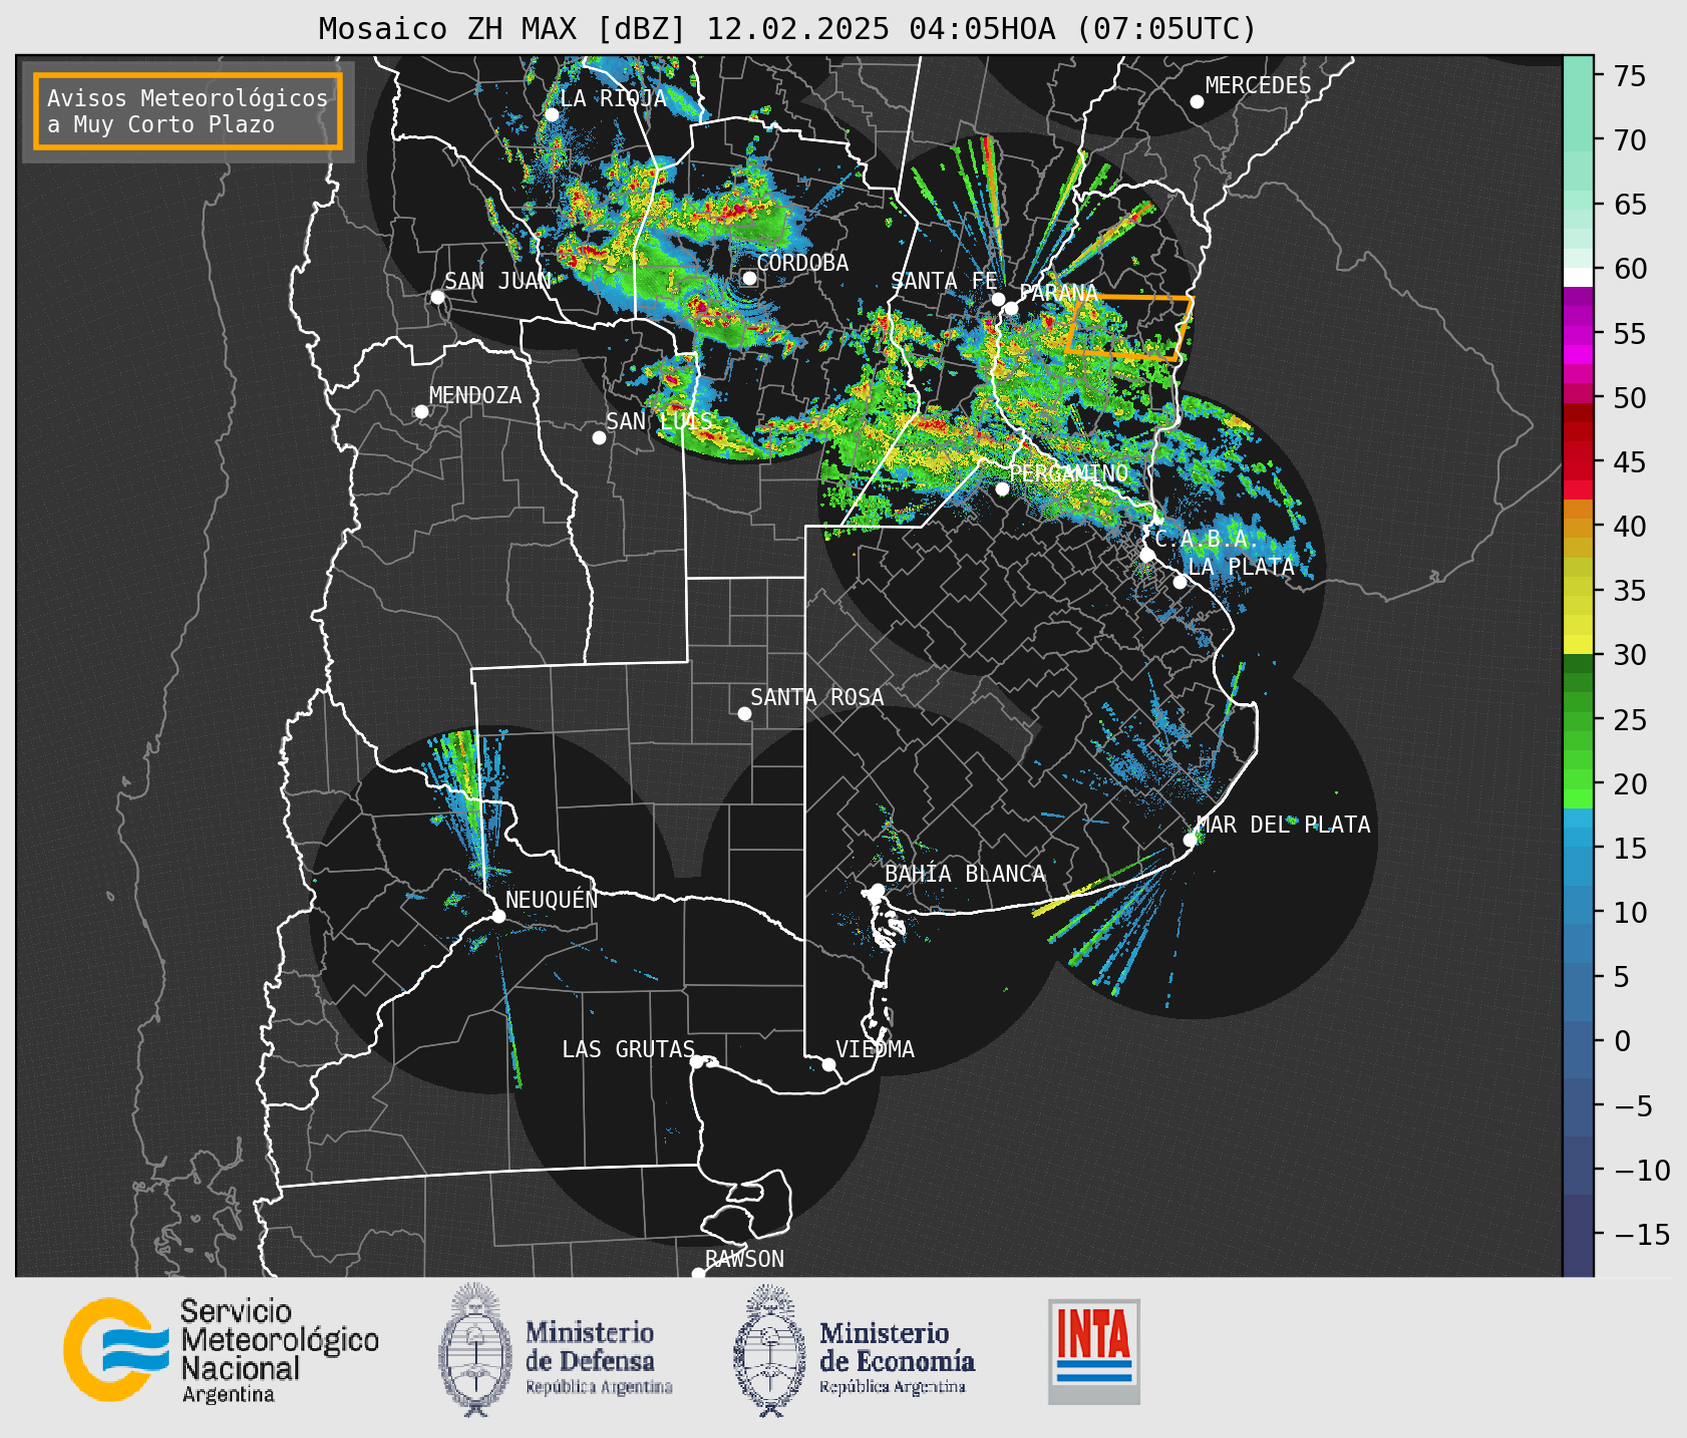Click the 40 dBZ orange band on scale
The width and height of the screenshot is (1687, 1438).
[1578, 527]
